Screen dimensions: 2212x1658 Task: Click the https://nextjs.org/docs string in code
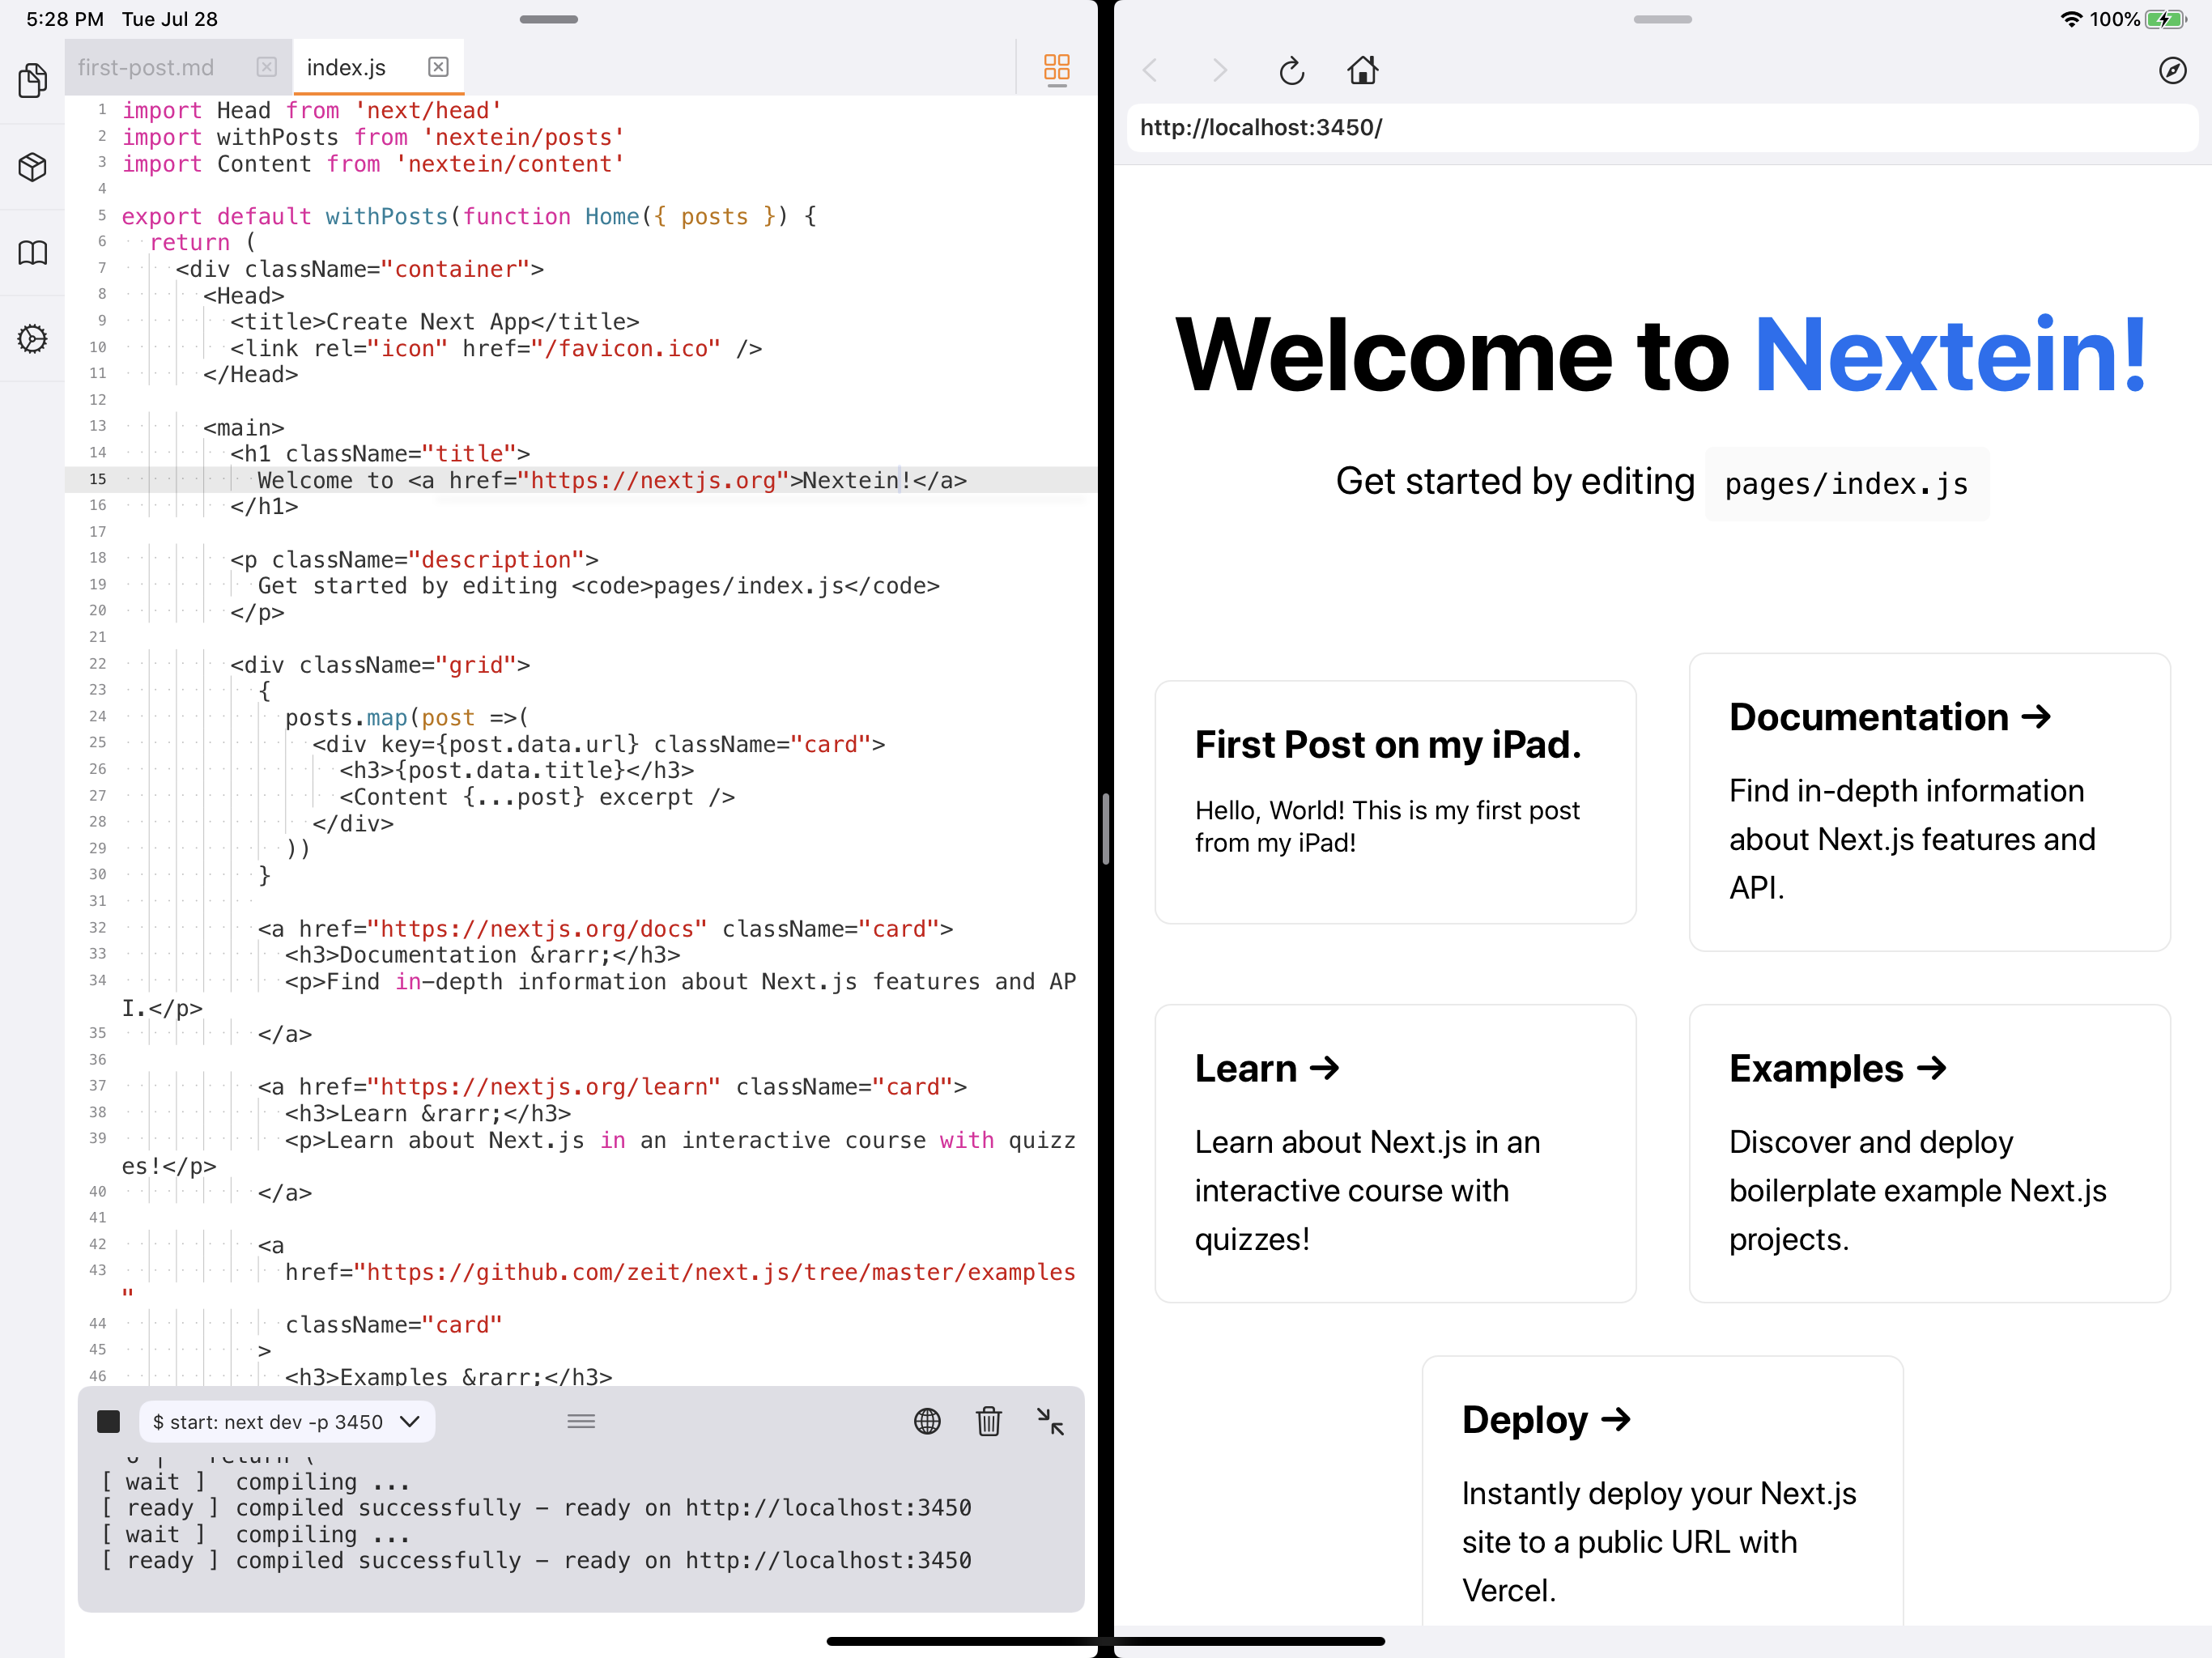[537, 929]
